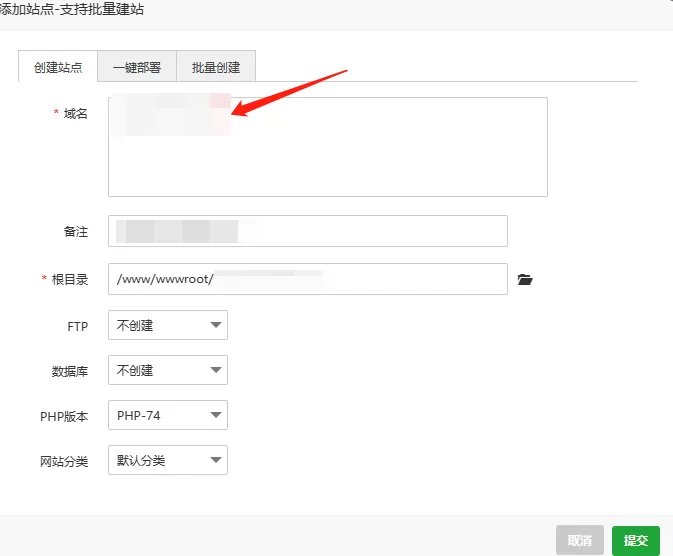Image resolution: width=673 pixels, height=556 pixels.
Task: Open the folder browser for root directory
Action: [x=525, y=280]
